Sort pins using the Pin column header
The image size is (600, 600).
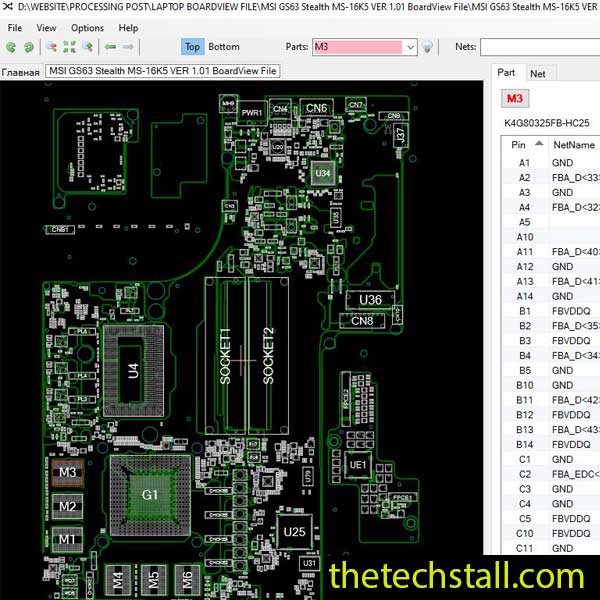(x=520, y=145)
